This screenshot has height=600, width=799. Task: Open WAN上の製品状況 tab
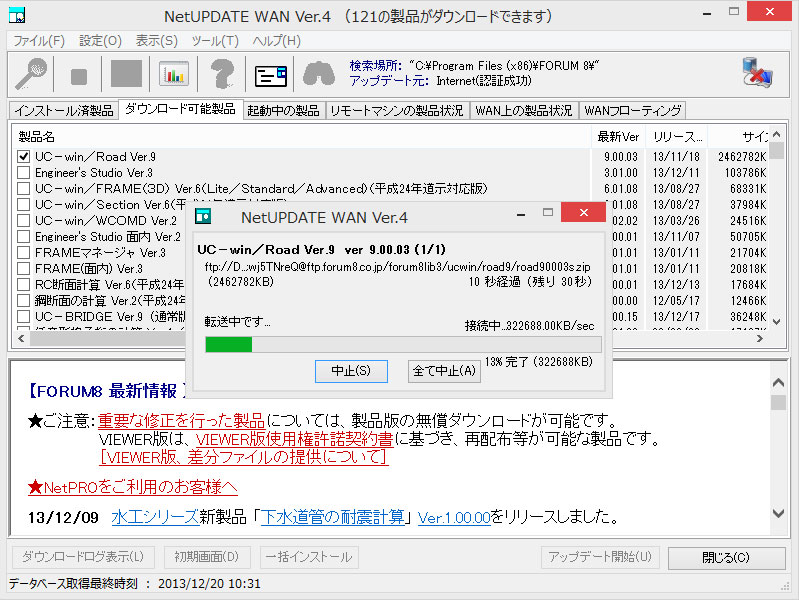[523, 111]
